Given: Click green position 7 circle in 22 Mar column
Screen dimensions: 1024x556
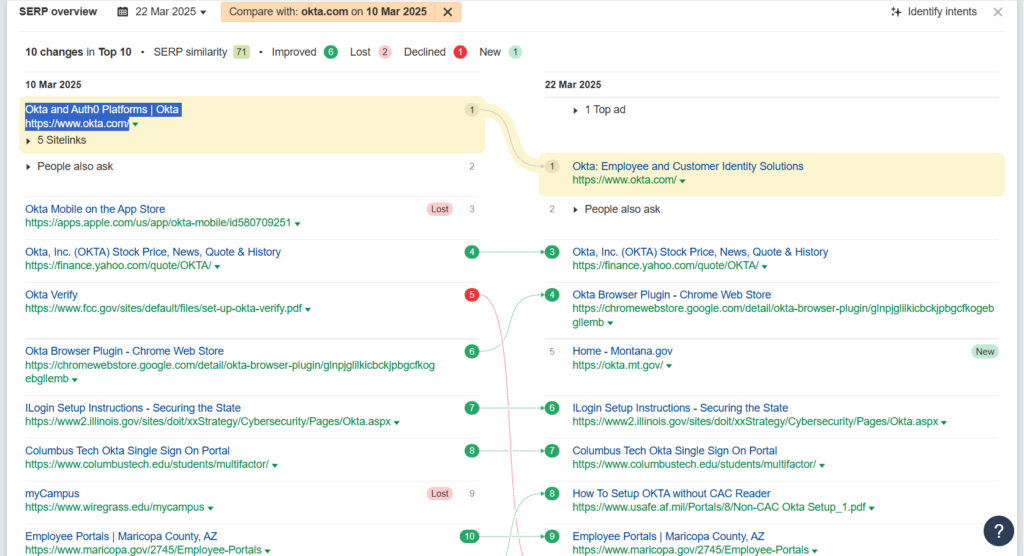Looking at the screenshot, I should (x=552, y=451).
